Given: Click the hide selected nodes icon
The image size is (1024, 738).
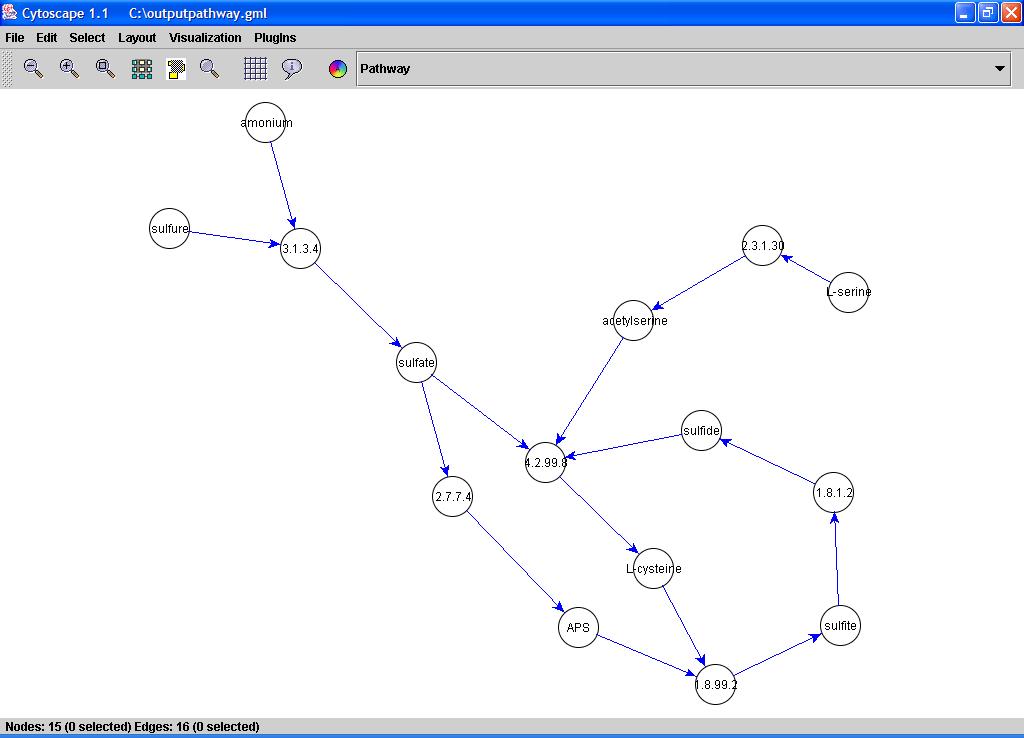Looking at the screenshot, I should pyautogui.click(x=177, y=68).
